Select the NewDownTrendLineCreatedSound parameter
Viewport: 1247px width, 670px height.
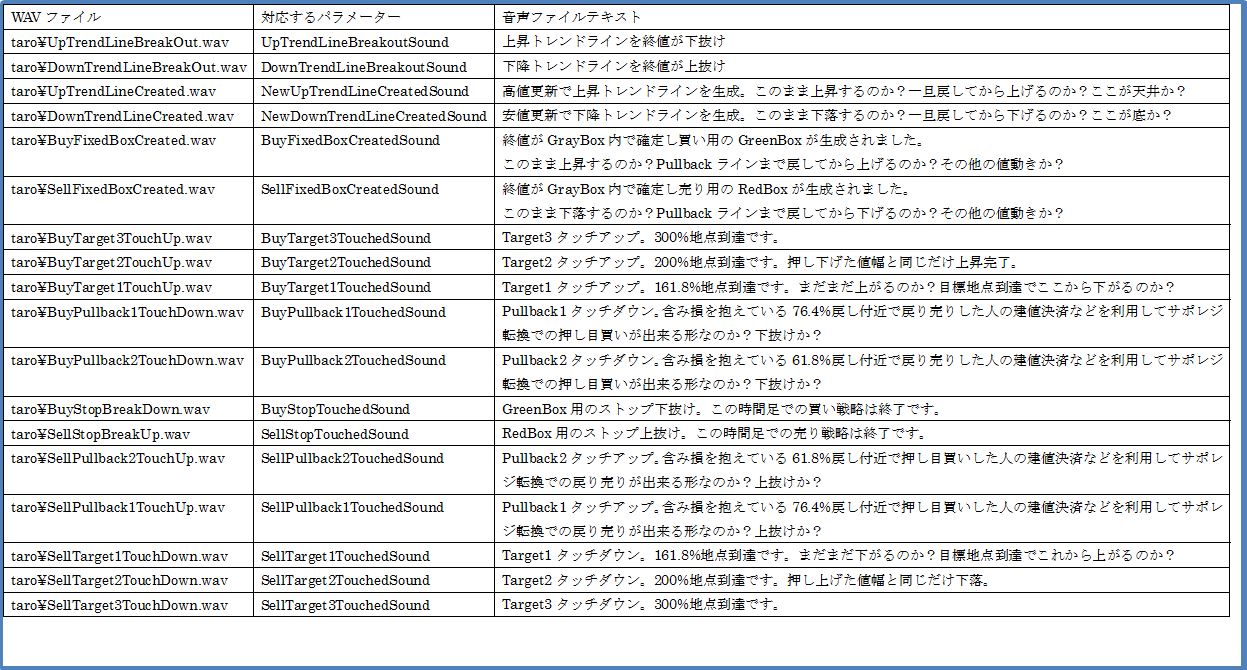coord(374,116)
